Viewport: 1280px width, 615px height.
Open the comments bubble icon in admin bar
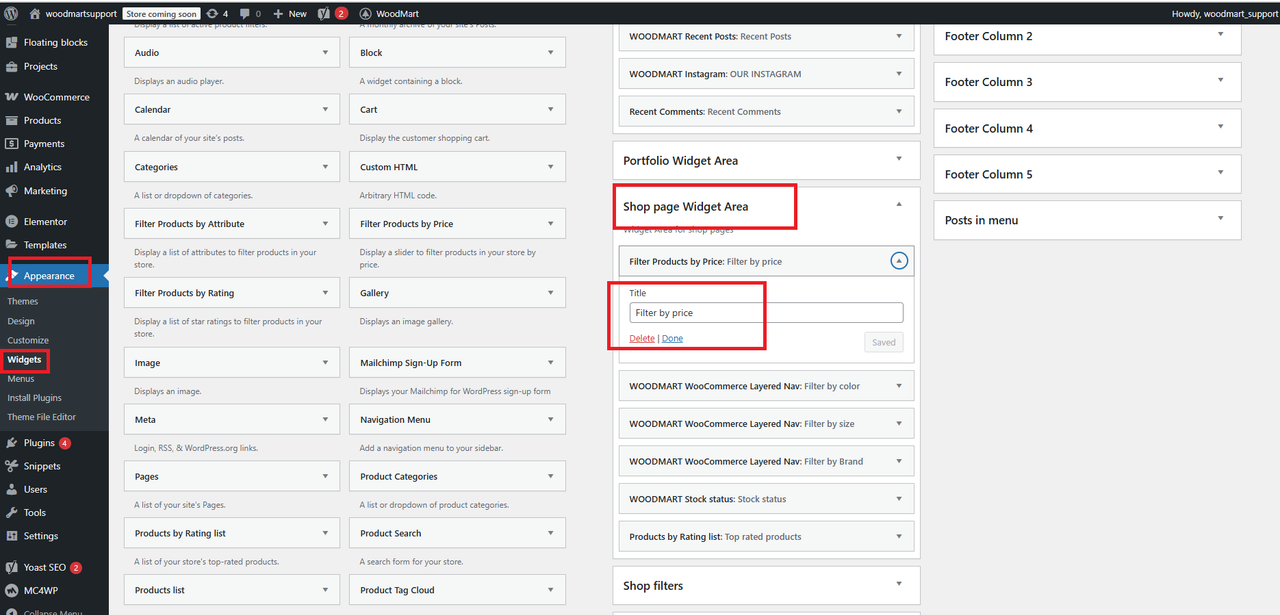click(245, 14)
